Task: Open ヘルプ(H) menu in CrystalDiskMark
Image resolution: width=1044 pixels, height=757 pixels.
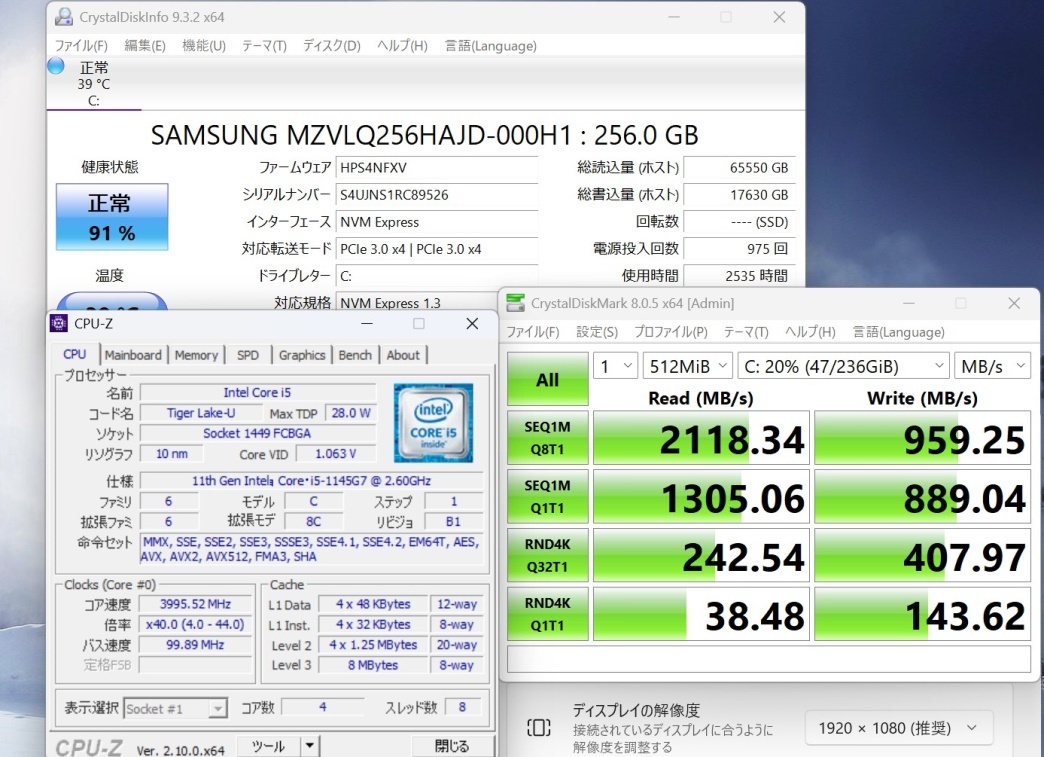Action: (x=810, y=332)
